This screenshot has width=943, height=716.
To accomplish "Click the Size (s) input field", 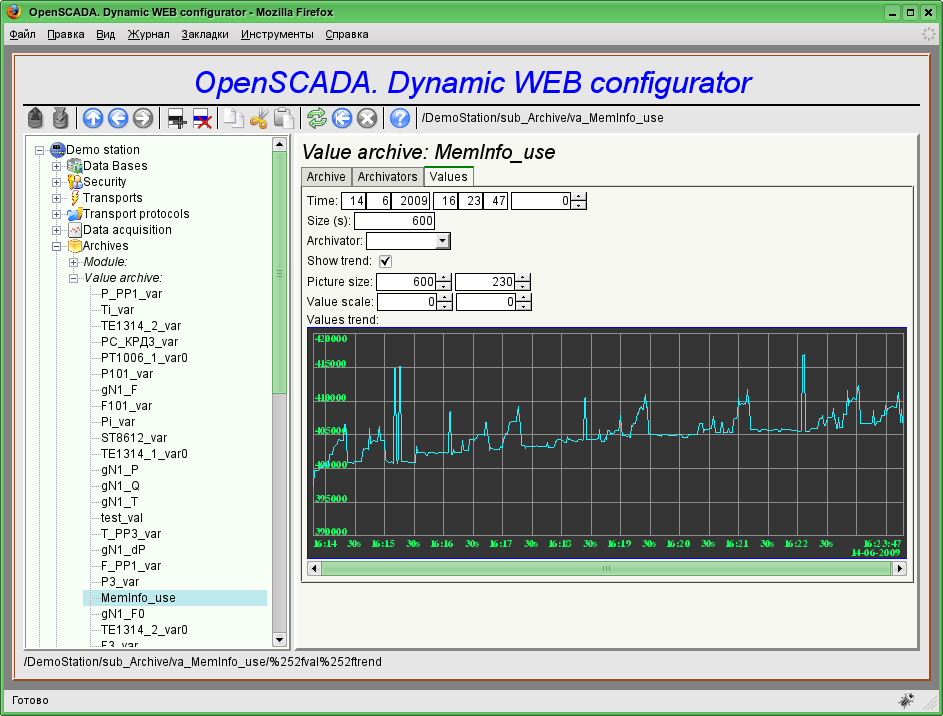I will (x=395, y=221).
